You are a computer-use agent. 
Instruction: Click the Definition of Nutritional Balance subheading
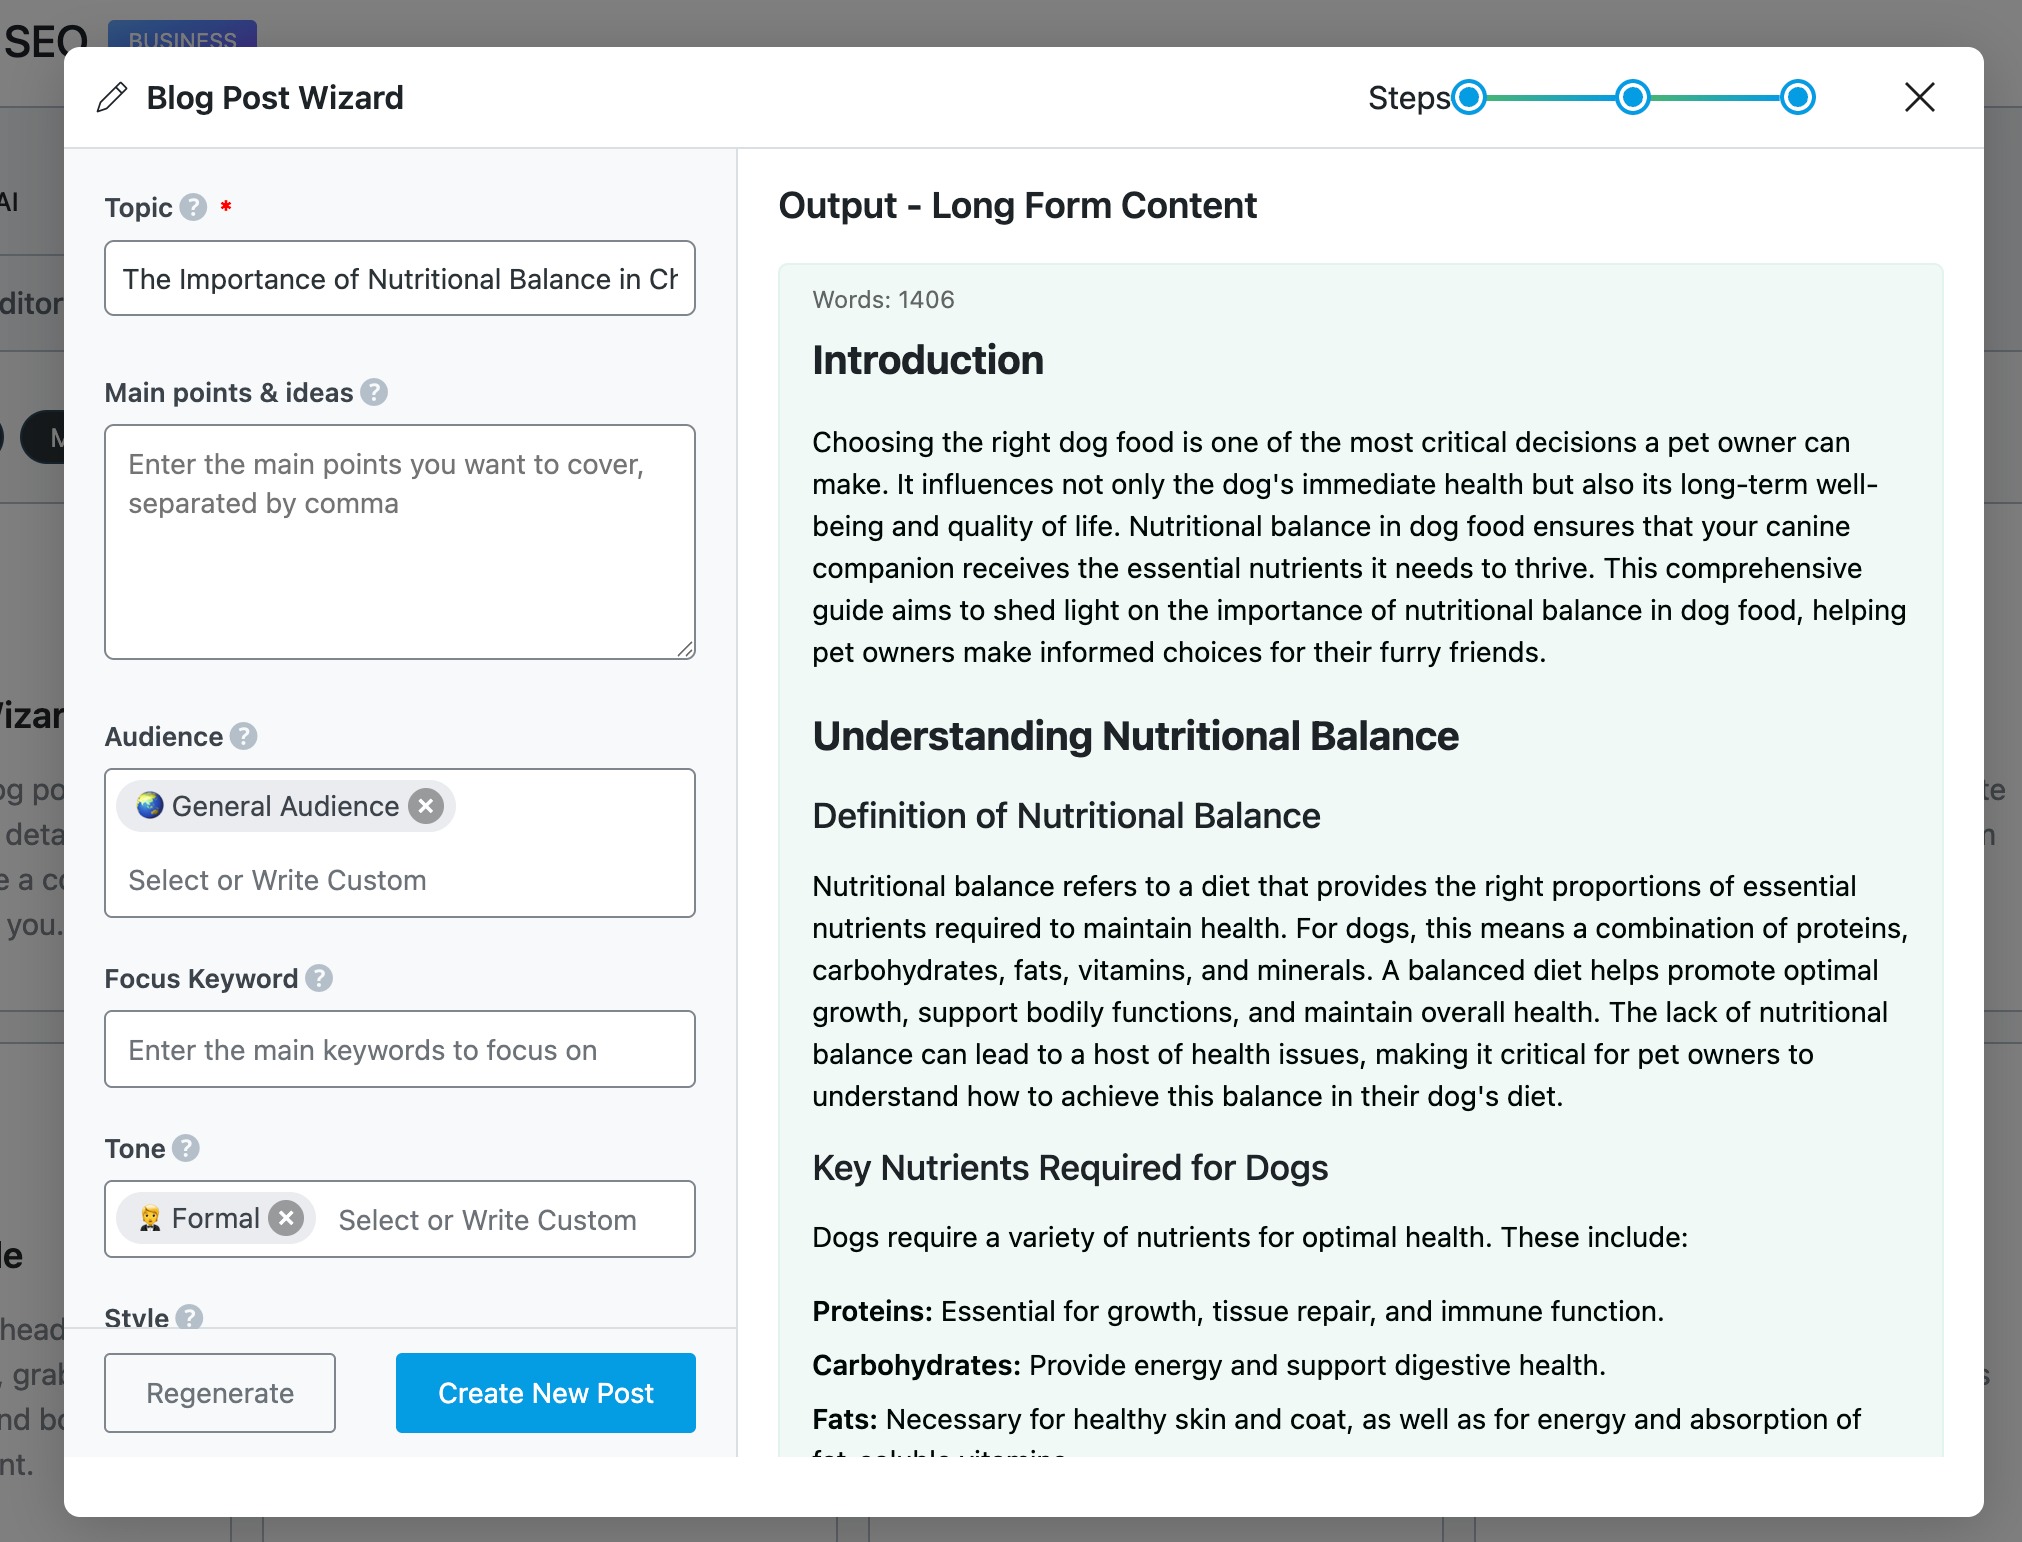tap(1066, 816)
